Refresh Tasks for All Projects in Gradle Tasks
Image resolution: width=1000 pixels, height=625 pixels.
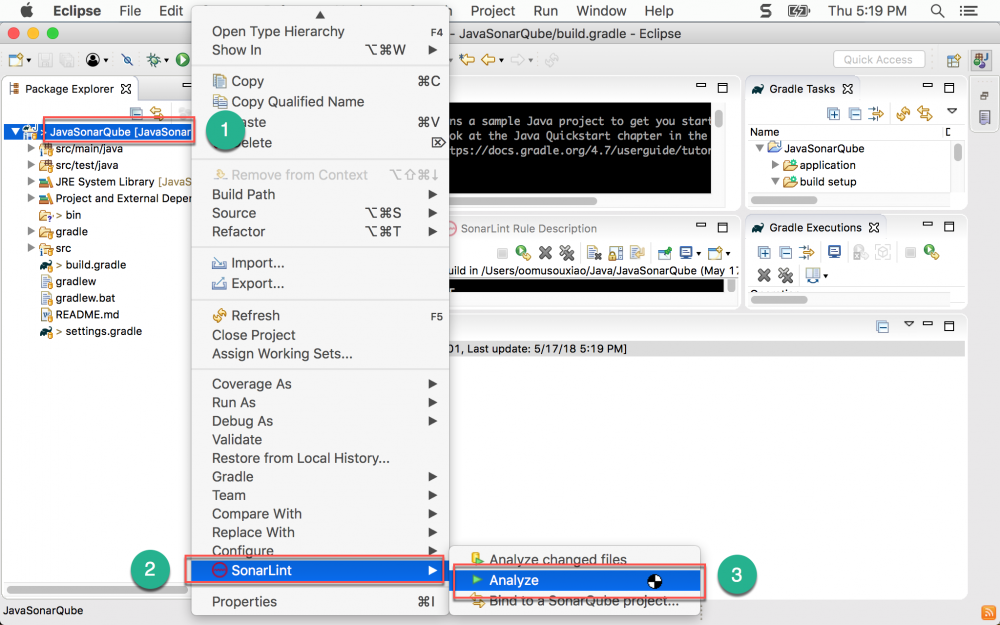[x=903, y=114]
